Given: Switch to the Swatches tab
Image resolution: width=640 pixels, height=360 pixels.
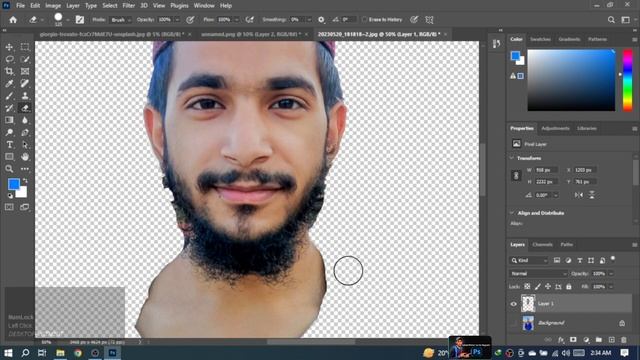Looking at the screenshot, I should pyautogui.click(x=540, y=39).
